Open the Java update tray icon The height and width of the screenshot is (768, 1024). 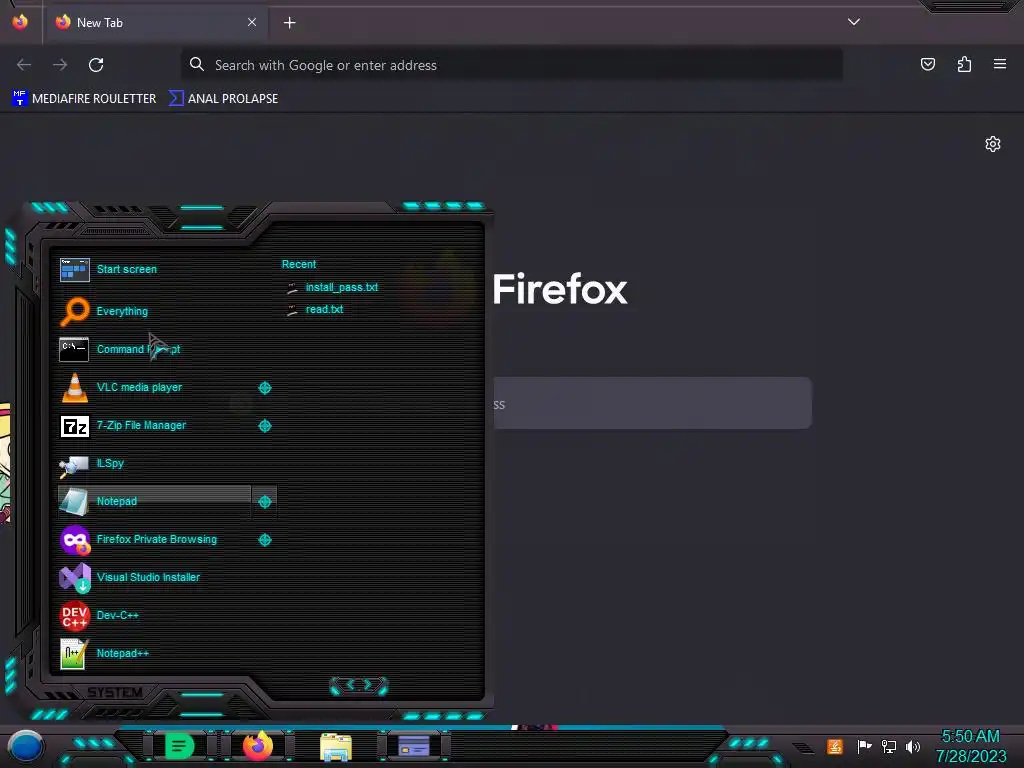click(834, 746)
